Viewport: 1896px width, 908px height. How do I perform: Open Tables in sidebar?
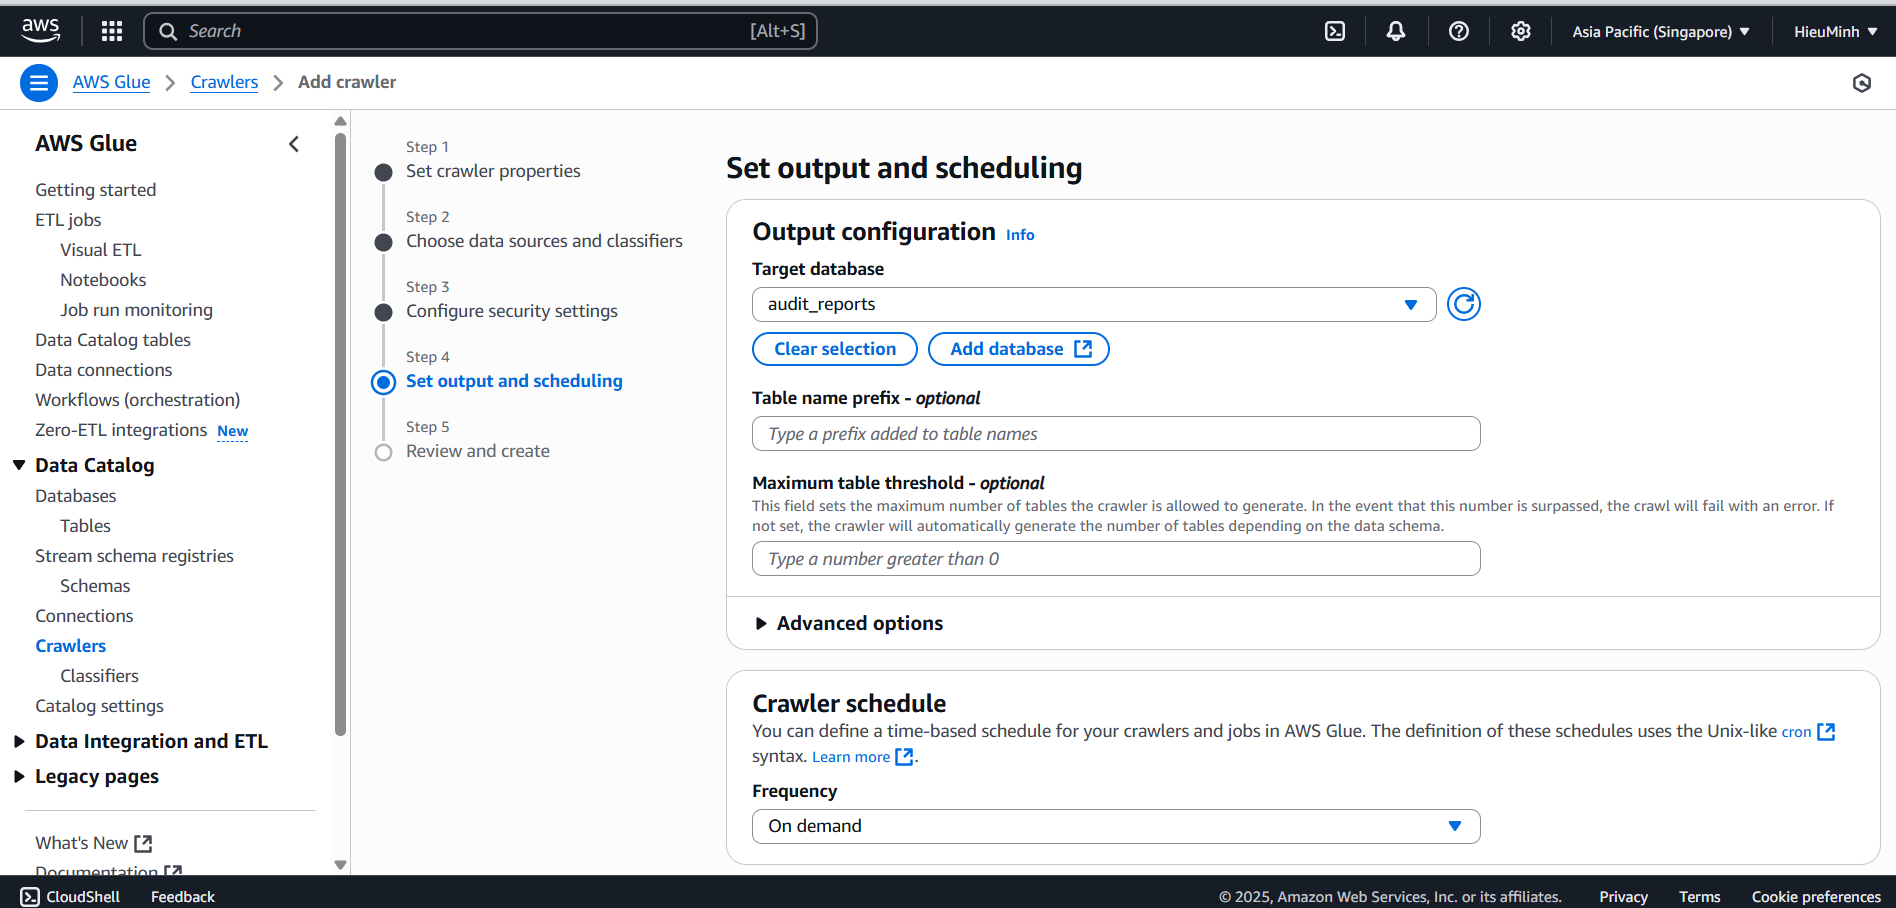(x=85, y=526)
